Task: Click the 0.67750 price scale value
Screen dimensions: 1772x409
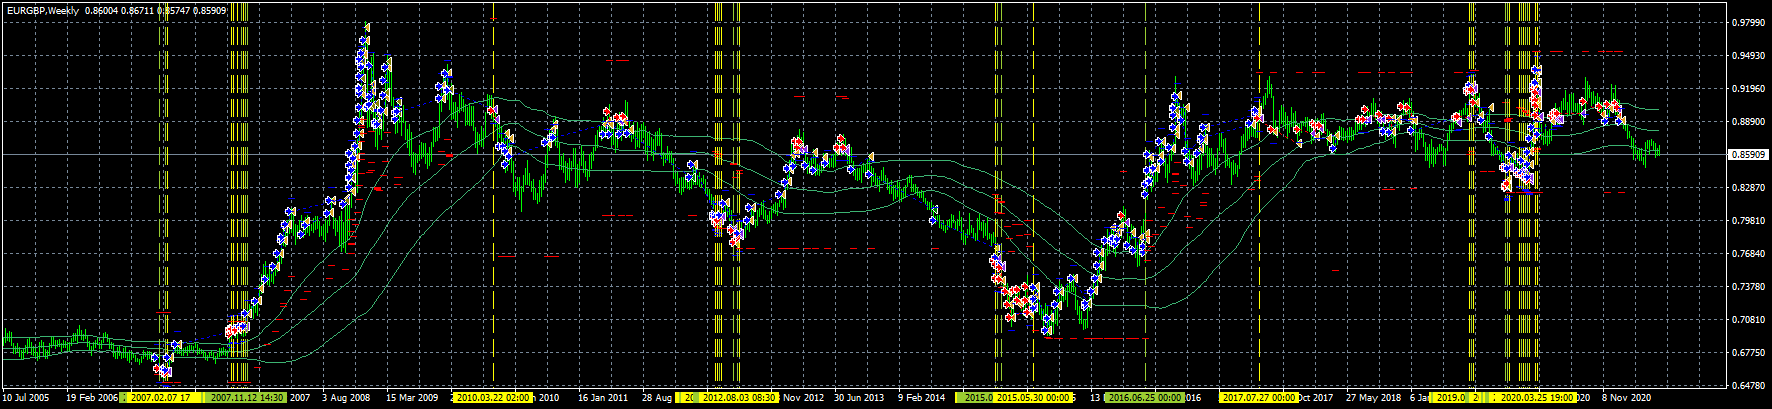Action: (x=1748, y=352)
